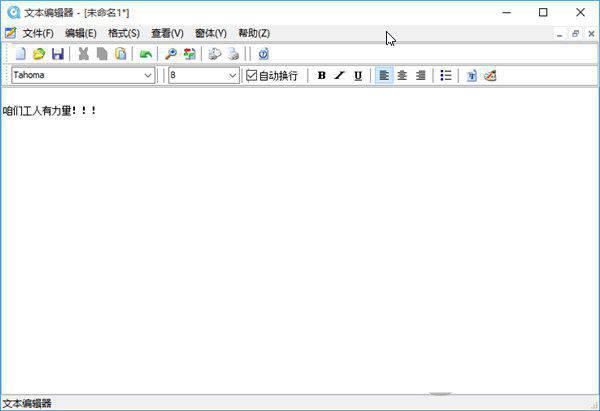Click the app icon in the title bar
Screen dimensions: 600x411
pos(13,12)
